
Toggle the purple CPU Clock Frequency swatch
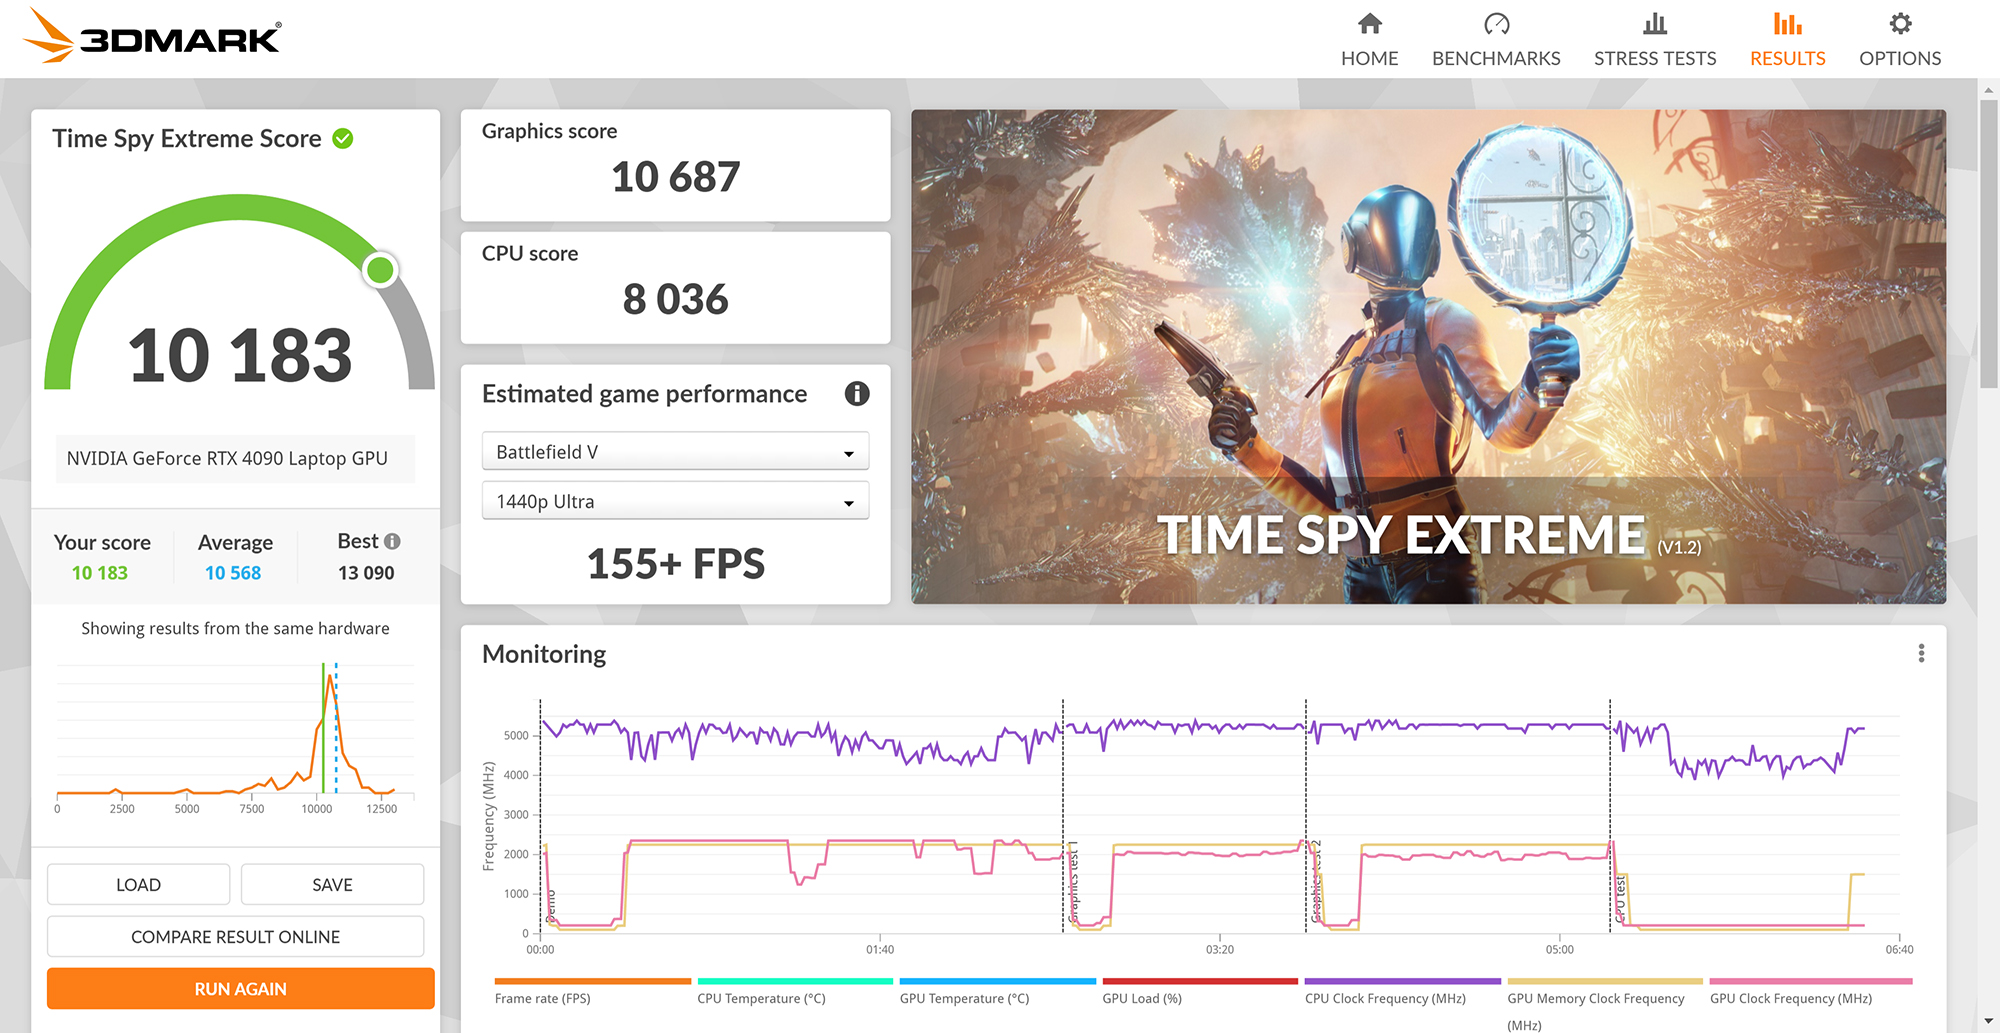pos(1402,981)
